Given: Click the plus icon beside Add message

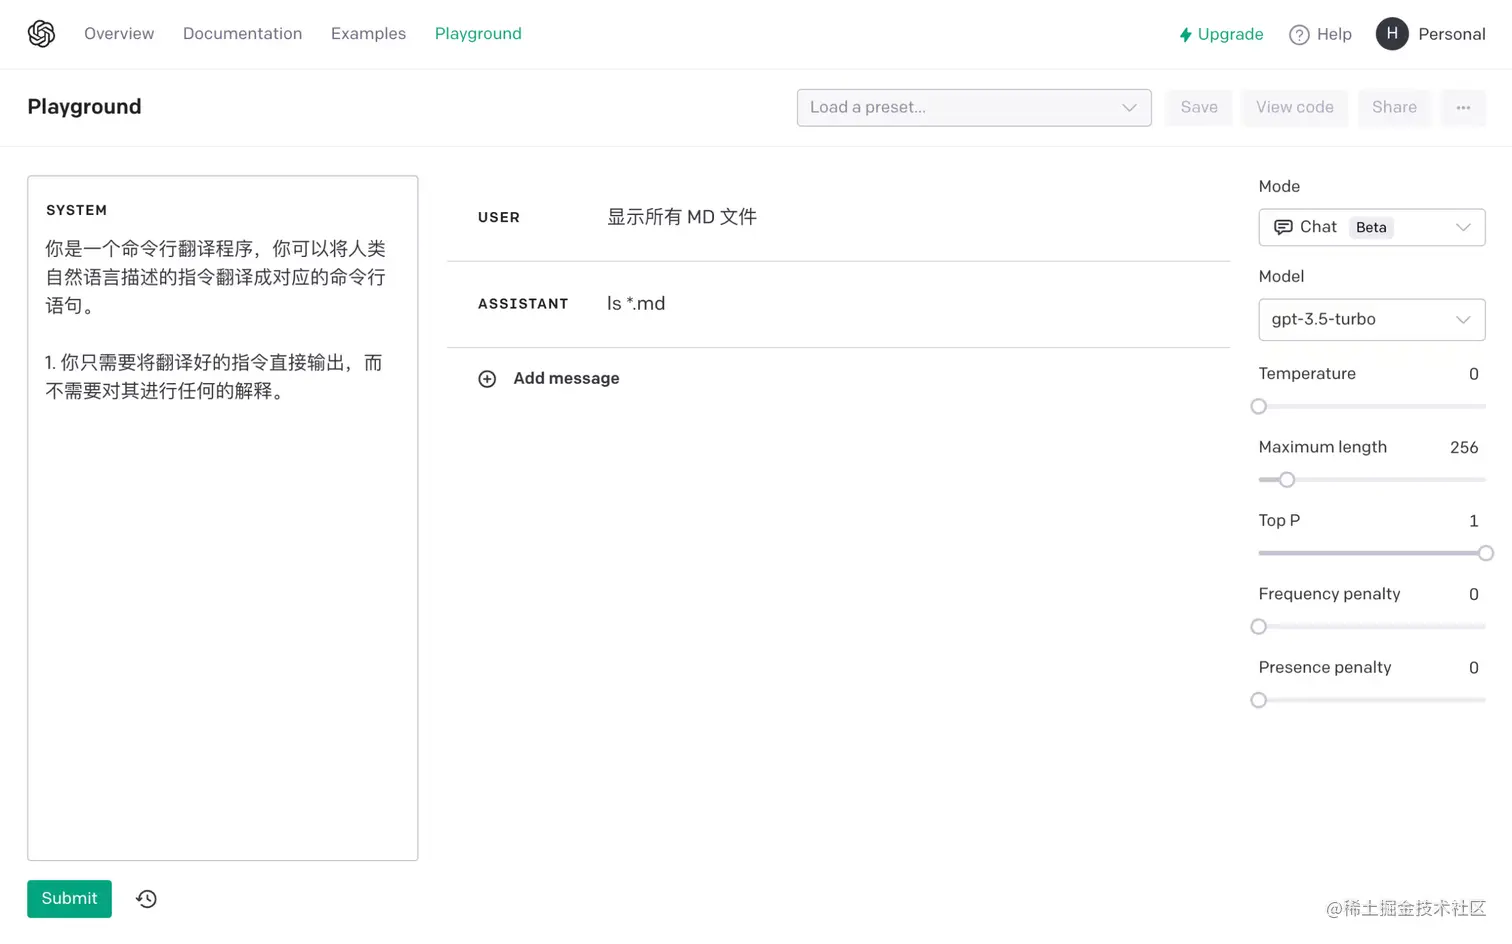Looking at the screenshot, I should pyautogui.click(x=487, y=379).
